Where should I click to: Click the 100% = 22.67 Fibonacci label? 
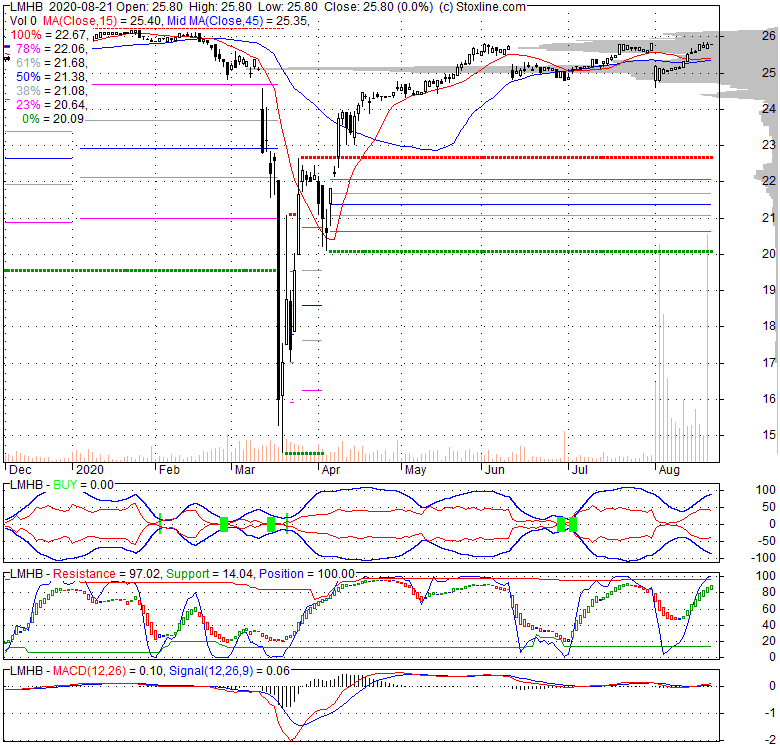tap(49, 35)
